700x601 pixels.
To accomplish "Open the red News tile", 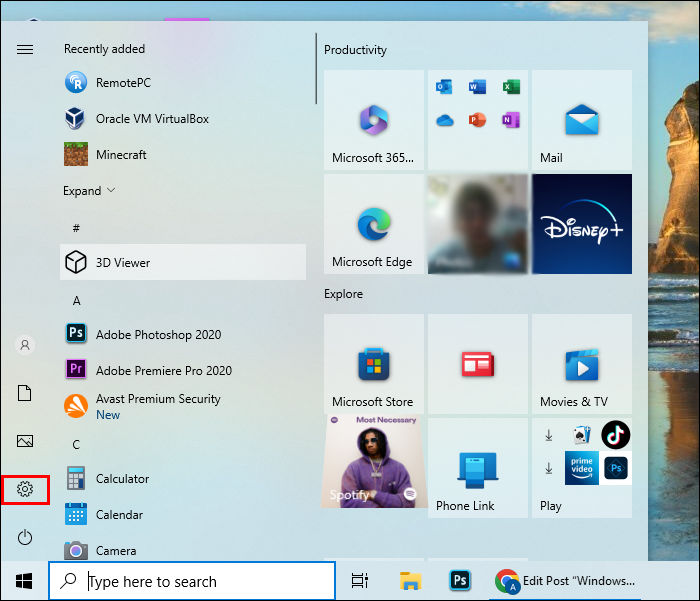I will (478, 363).
